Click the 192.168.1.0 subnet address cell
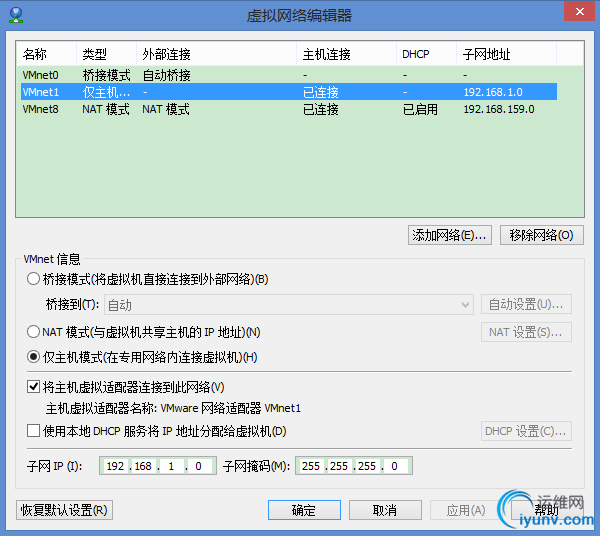Image resolution: width=600 pixels, height=536 pixels. click(x=493, y=92)
